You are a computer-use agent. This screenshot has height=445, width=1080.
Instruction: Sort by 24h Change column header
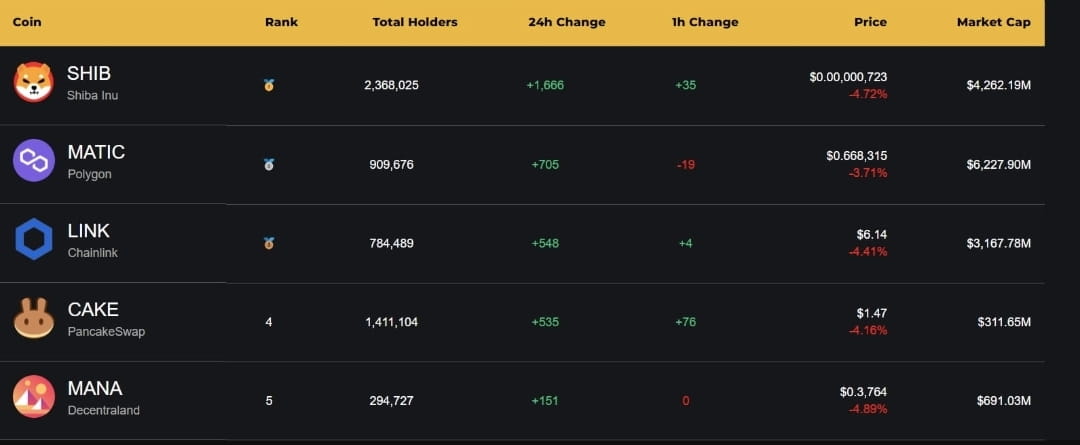point(567,22)
